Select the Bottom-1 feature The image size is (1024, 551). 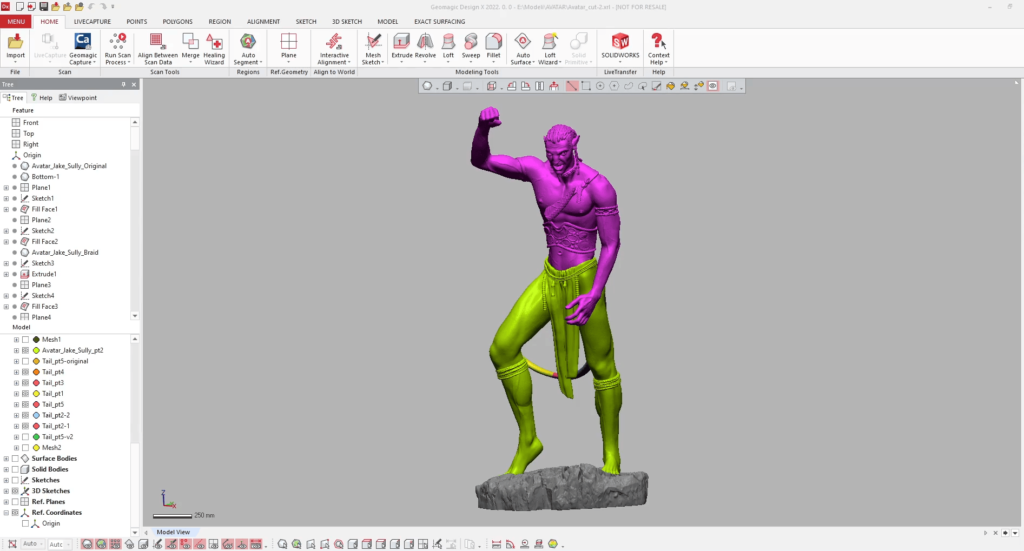click(x=45, y=176)
